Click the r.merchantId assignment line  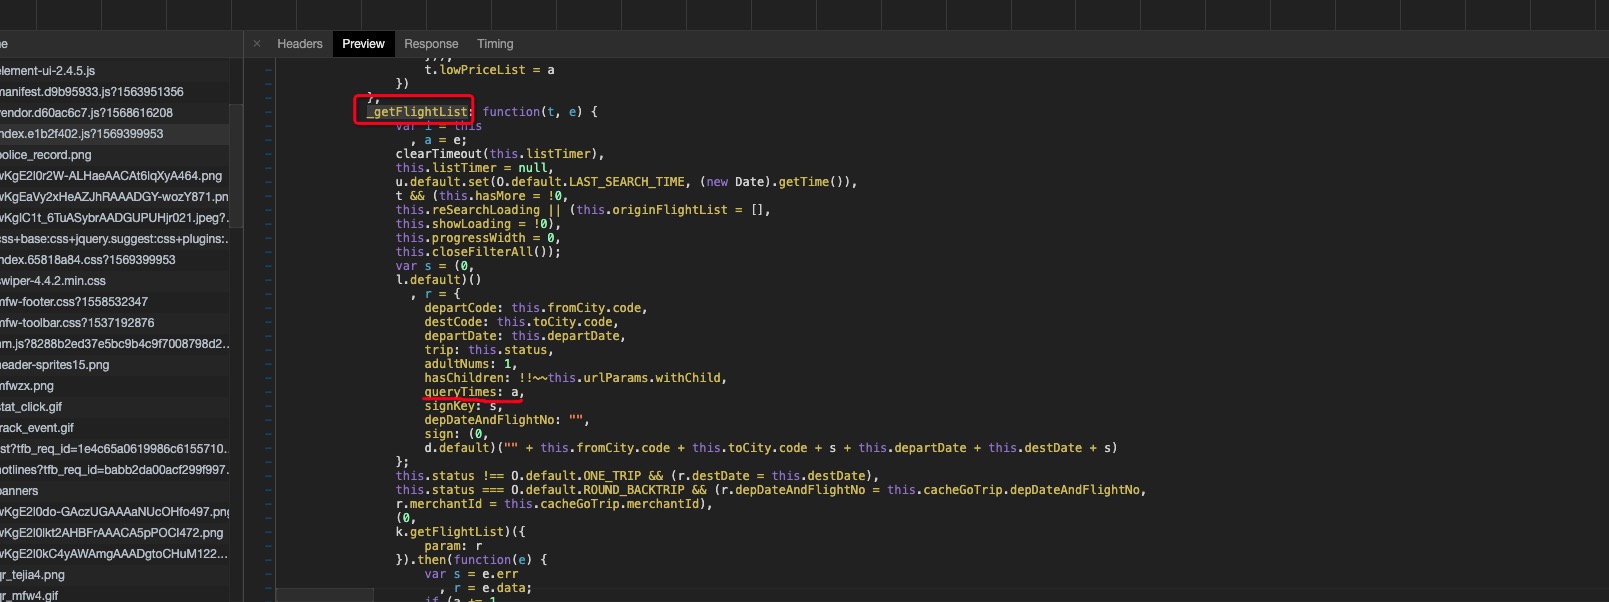(x=554, y=504)
